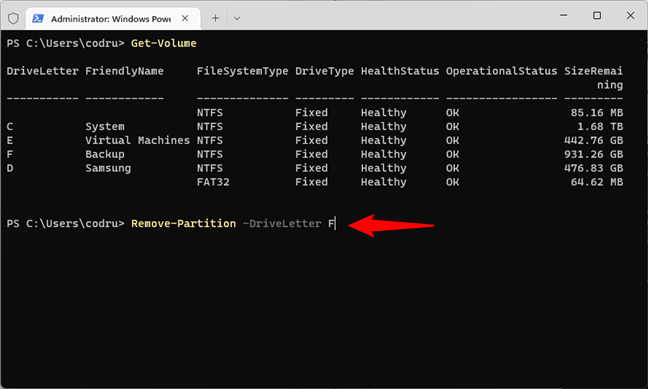Click drive letter E in the table
Screen dimensions: 648x389
(x=10, y=140)
